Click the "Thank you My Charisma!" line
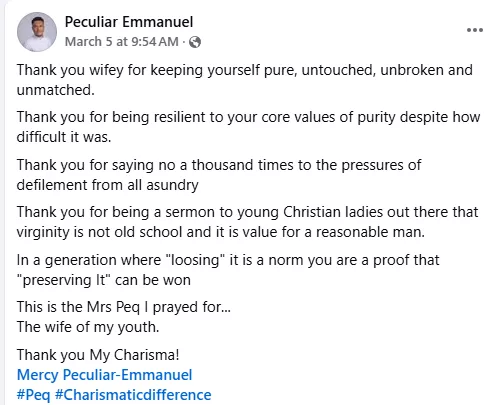Viewport: 499px width, 405px height. tap(98, 355)
